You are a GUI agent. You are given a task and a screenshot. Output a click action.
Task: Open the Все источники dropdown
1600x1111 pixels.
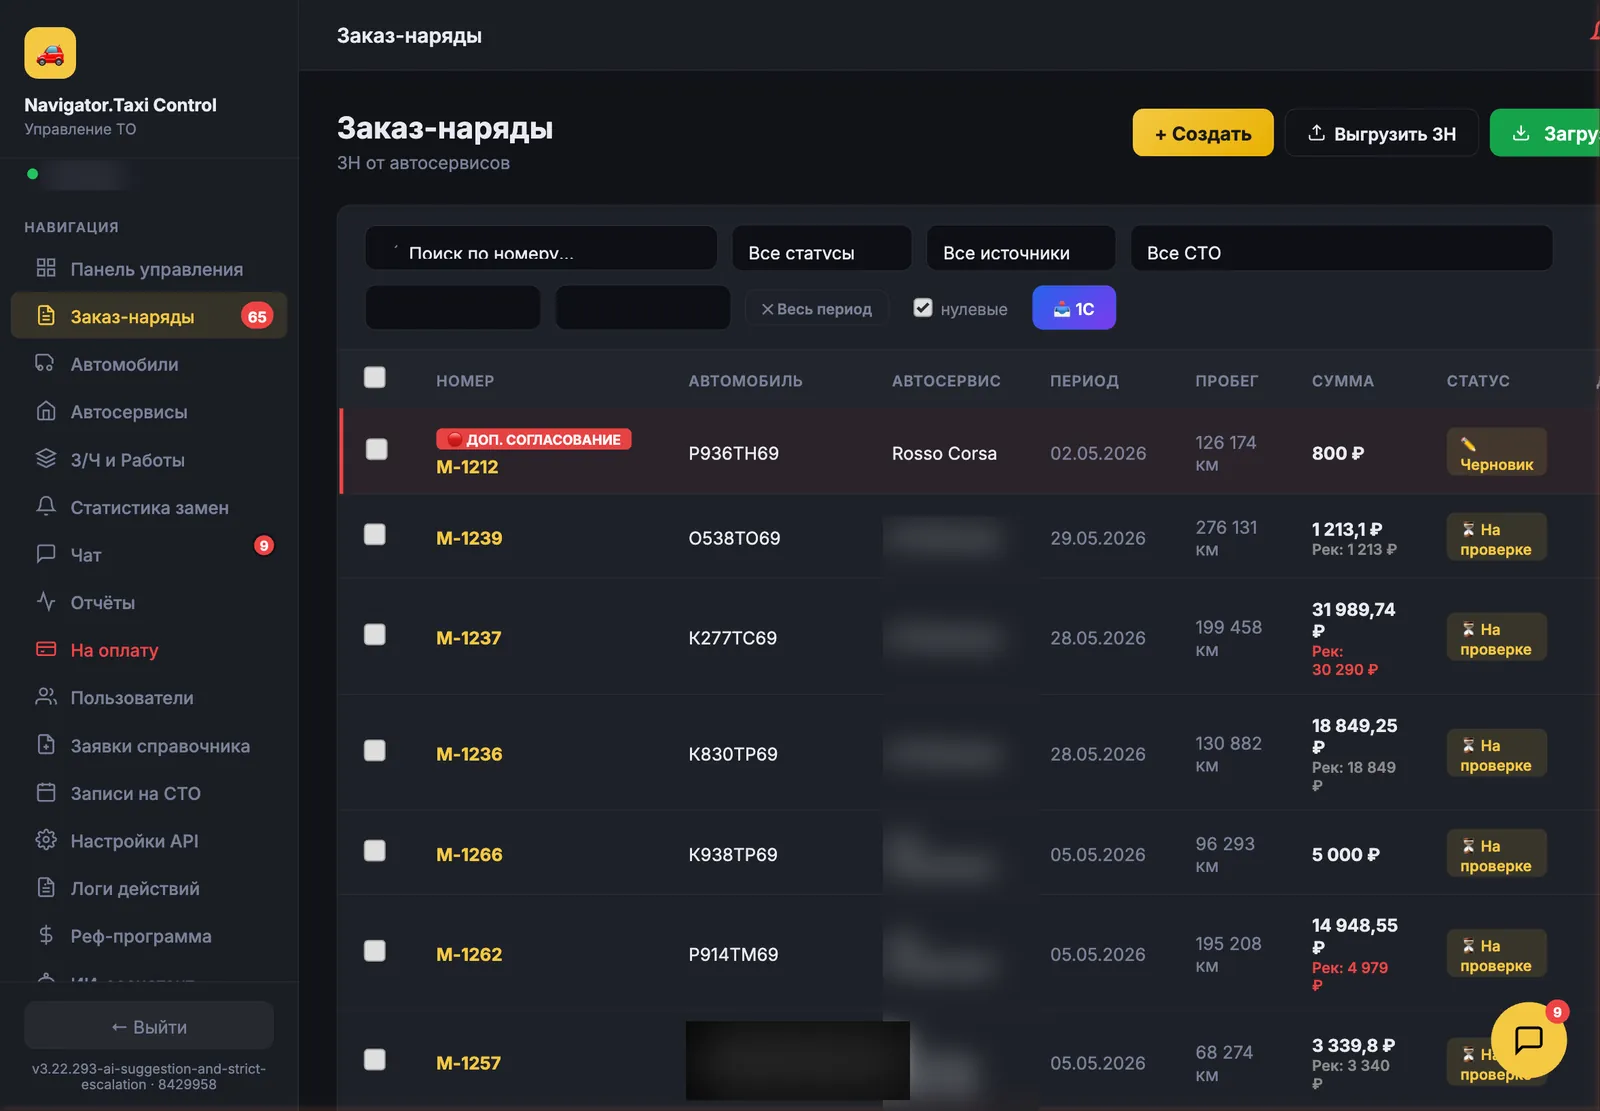[x=1021, y=248]
